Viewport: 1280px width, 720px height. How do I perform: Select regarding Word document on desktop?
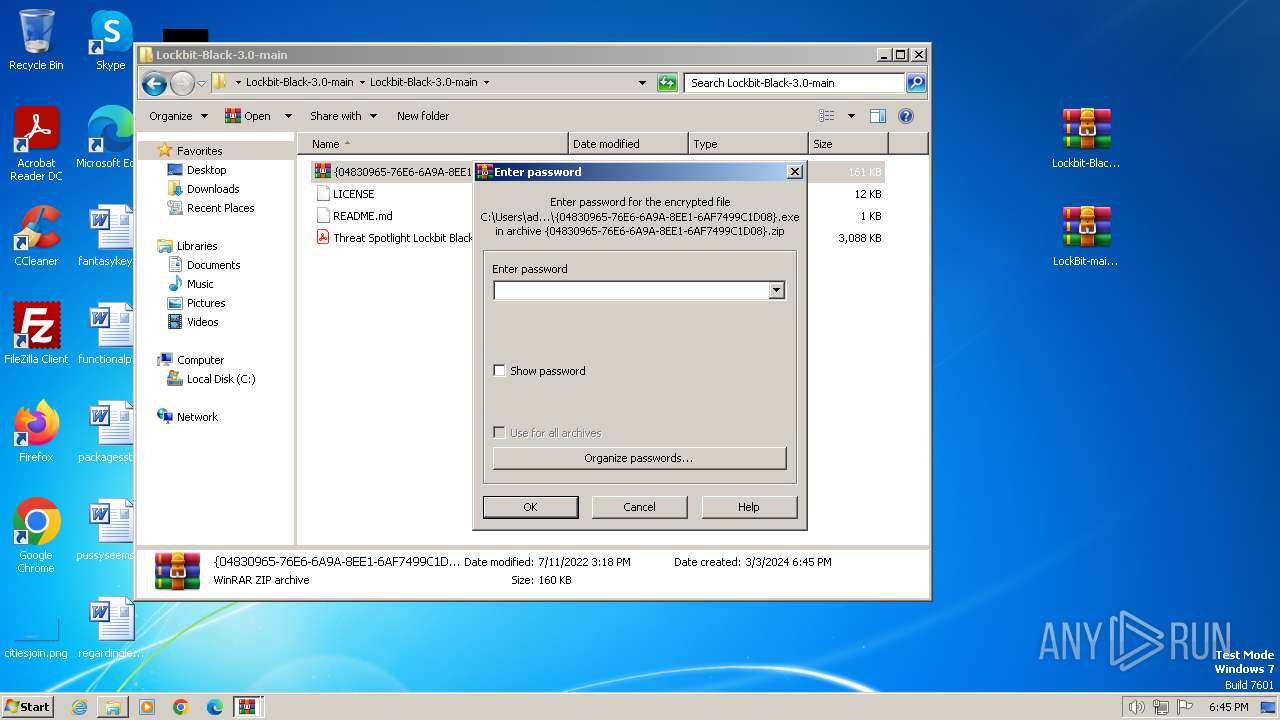pyautogui.click(x=110, y=628)
